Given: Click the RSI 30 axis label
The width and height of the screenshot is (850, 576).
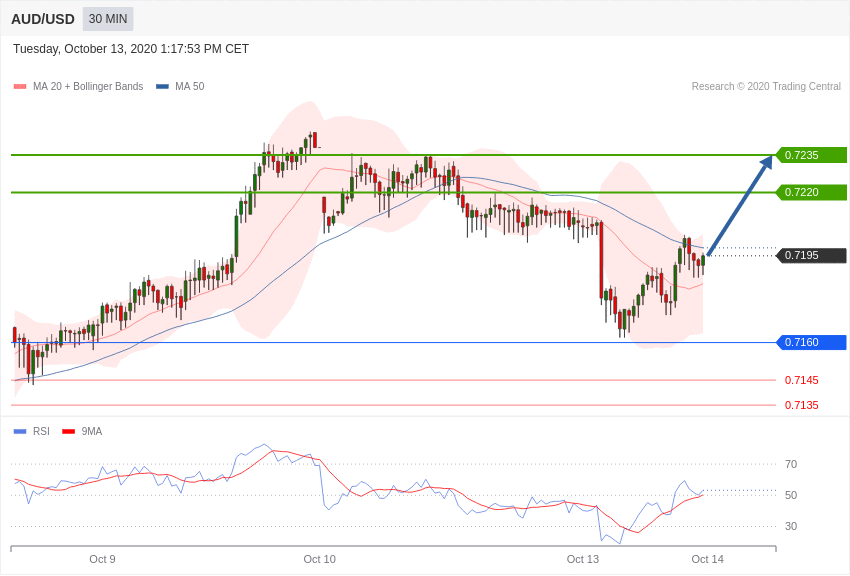Looking at the screenshot, I should [x=791, y=526].
